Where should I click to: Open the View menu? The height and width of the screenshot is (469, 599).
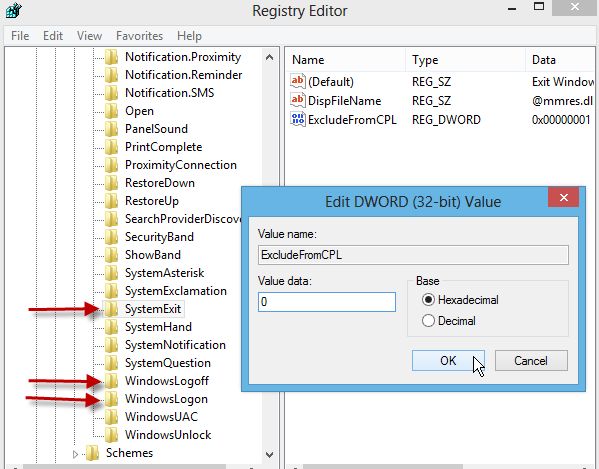89,36
